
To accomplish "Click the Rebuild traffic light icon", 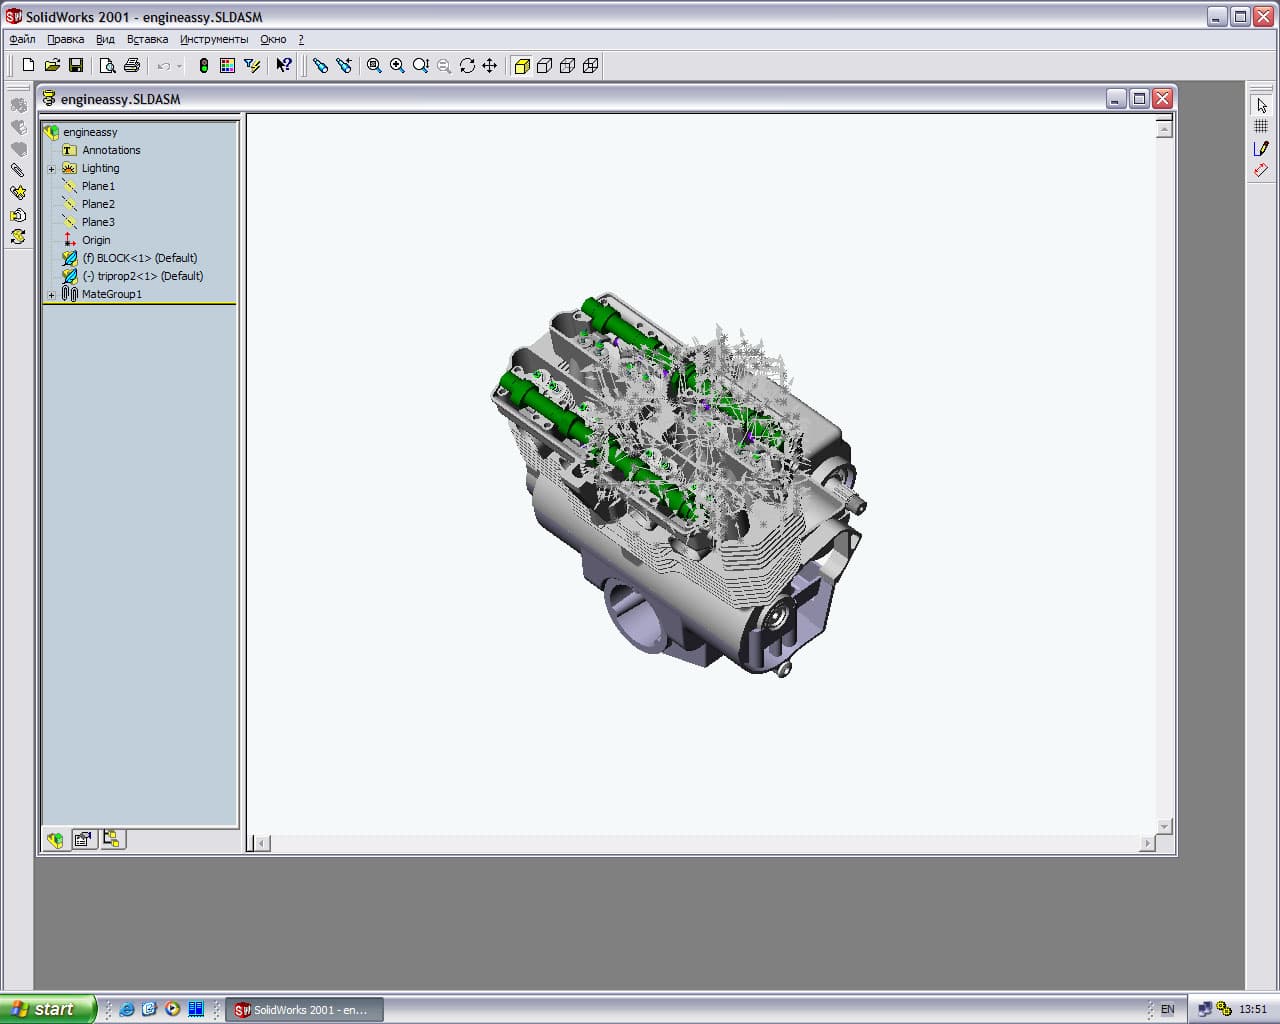I will pyautogui.click(x=204, y=66).
